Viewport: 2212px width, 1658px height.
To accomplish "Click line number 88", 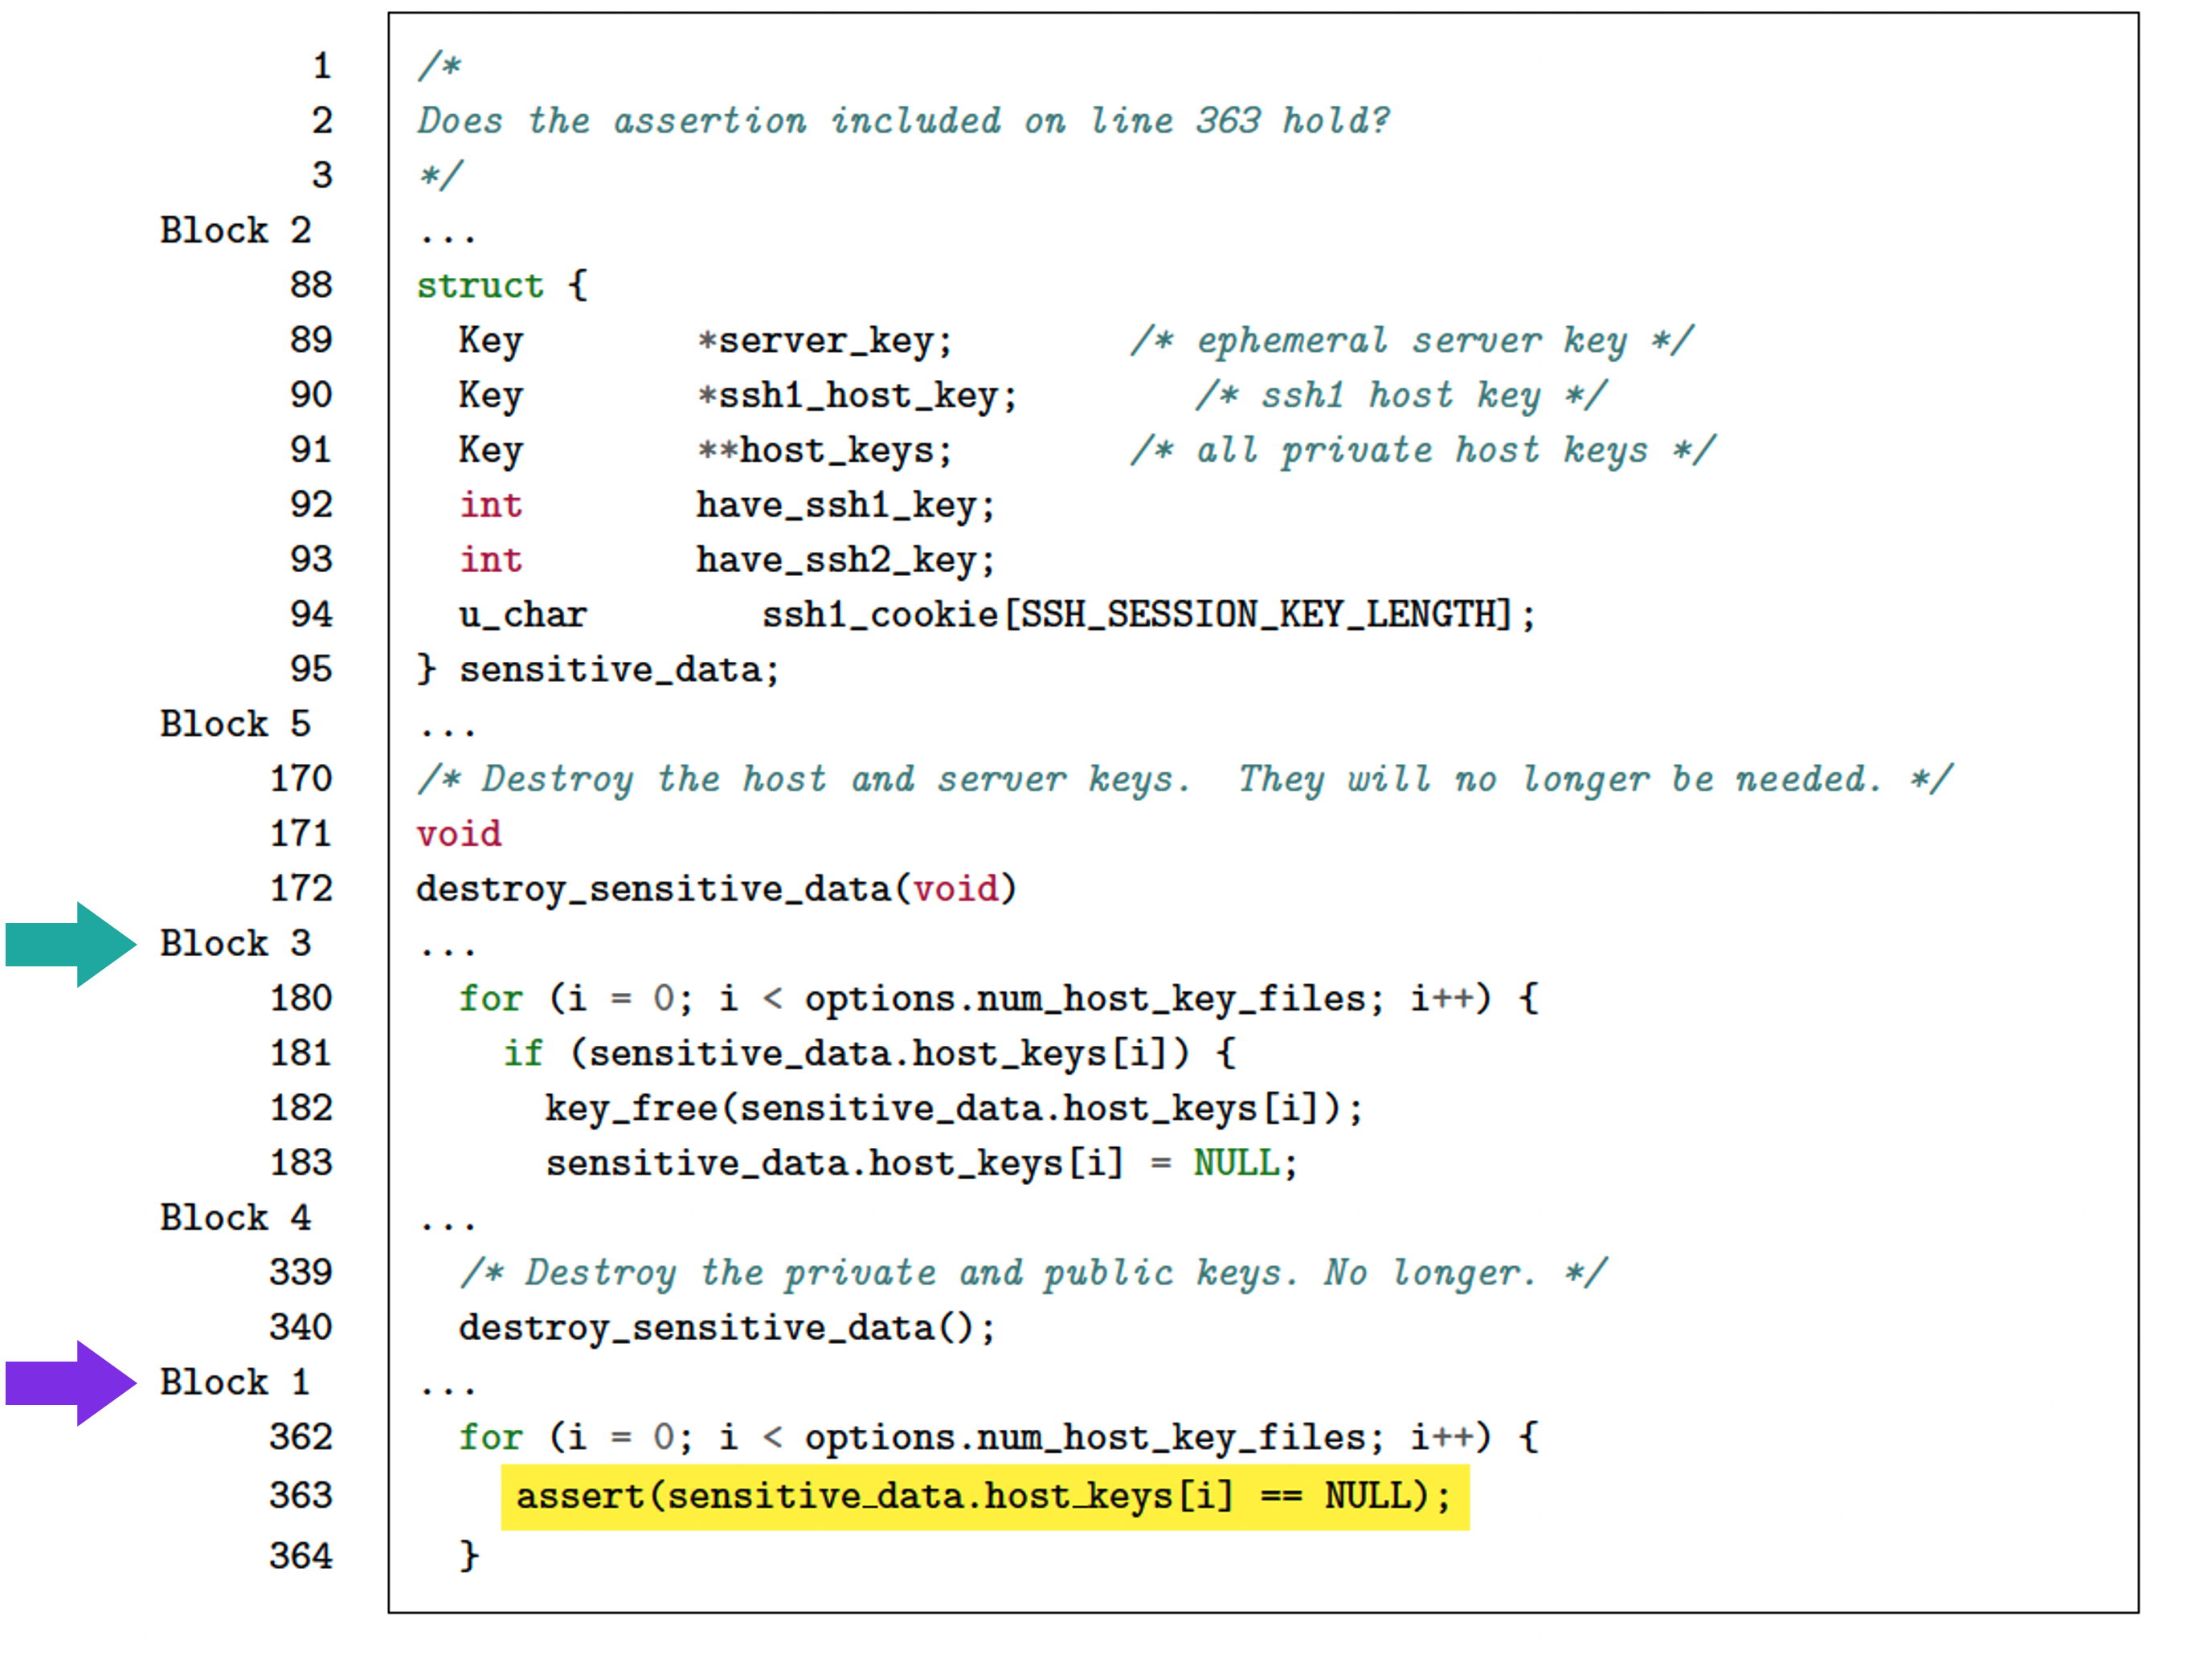I will point(311,285).
